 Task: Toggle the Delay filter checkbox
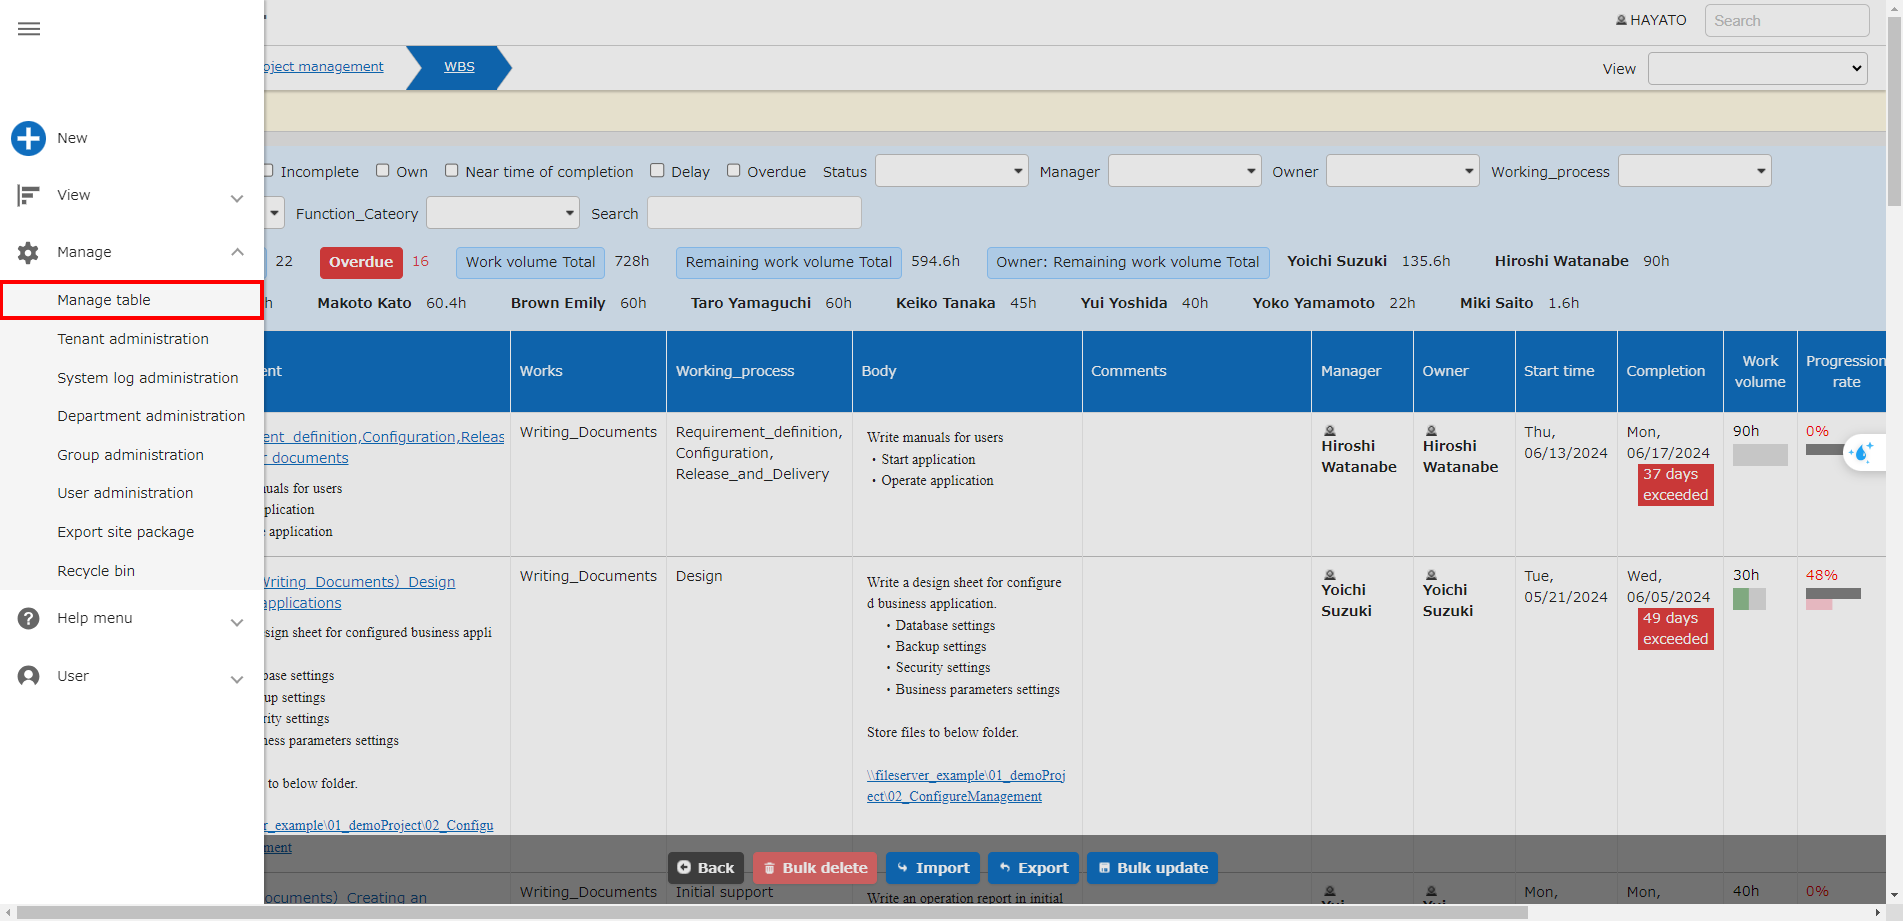[657, 170]
